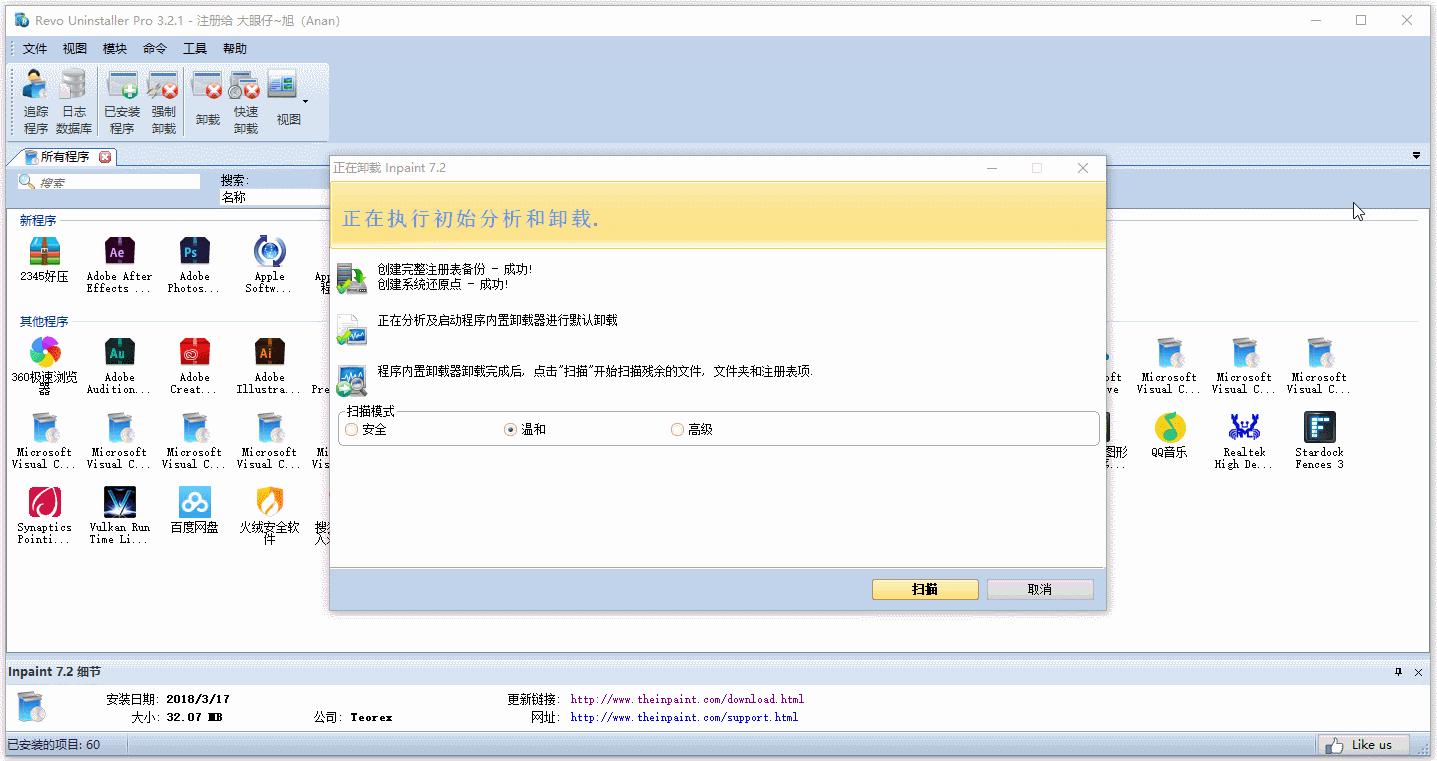Open the 追踪程序 toolbar tool
The width and height of the screenshot is (1437, 761).
(x=34, y=99)
